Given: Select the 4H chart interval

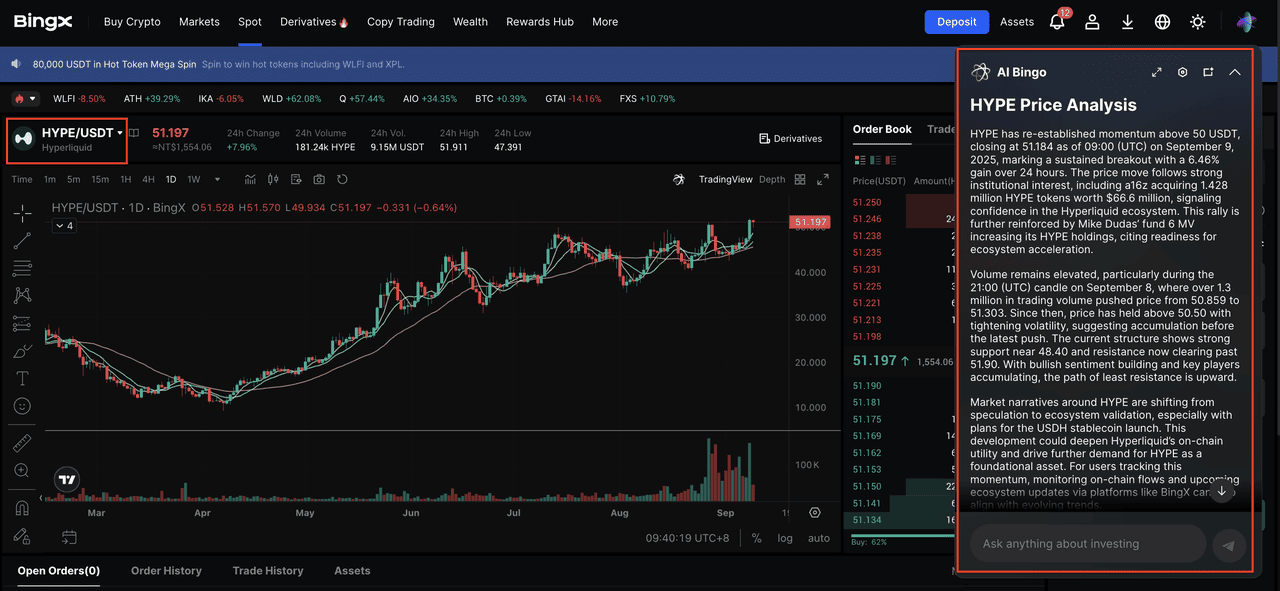Looking at the screenshot, I should [x=148, y=180].
